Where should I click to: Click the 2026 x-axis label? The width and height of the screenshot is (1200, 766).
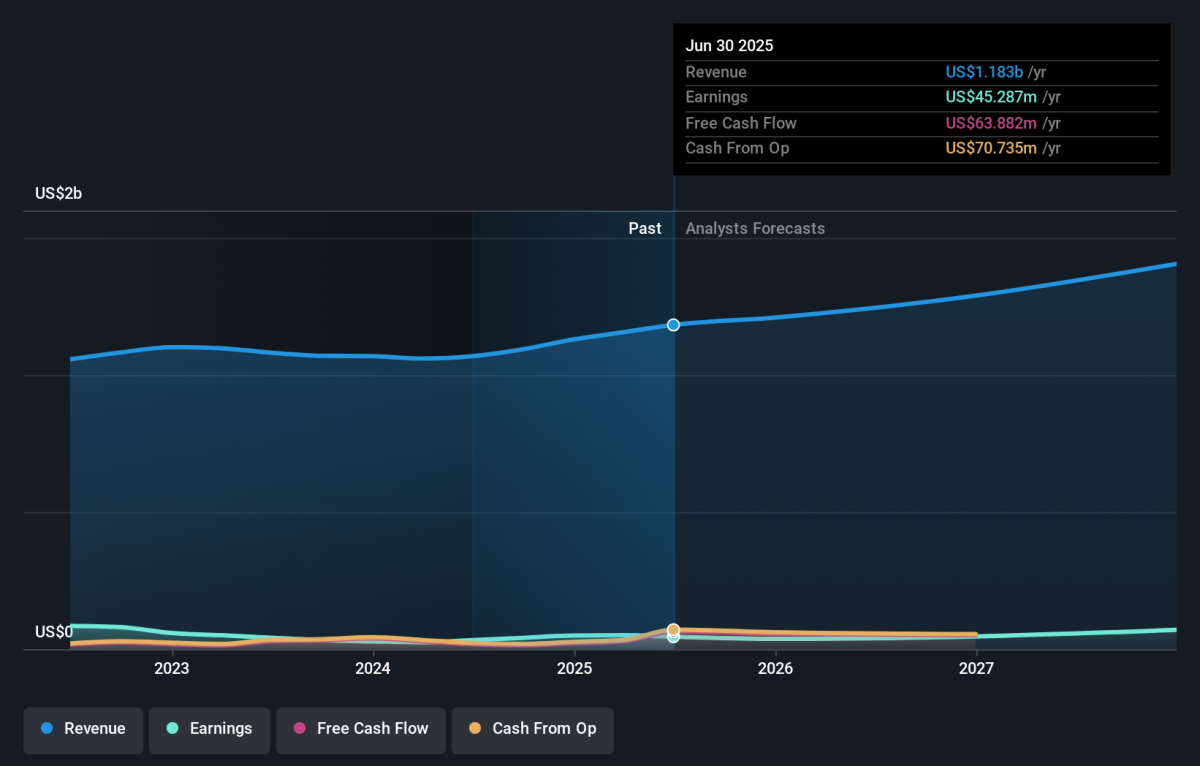[x=775, y=668]
